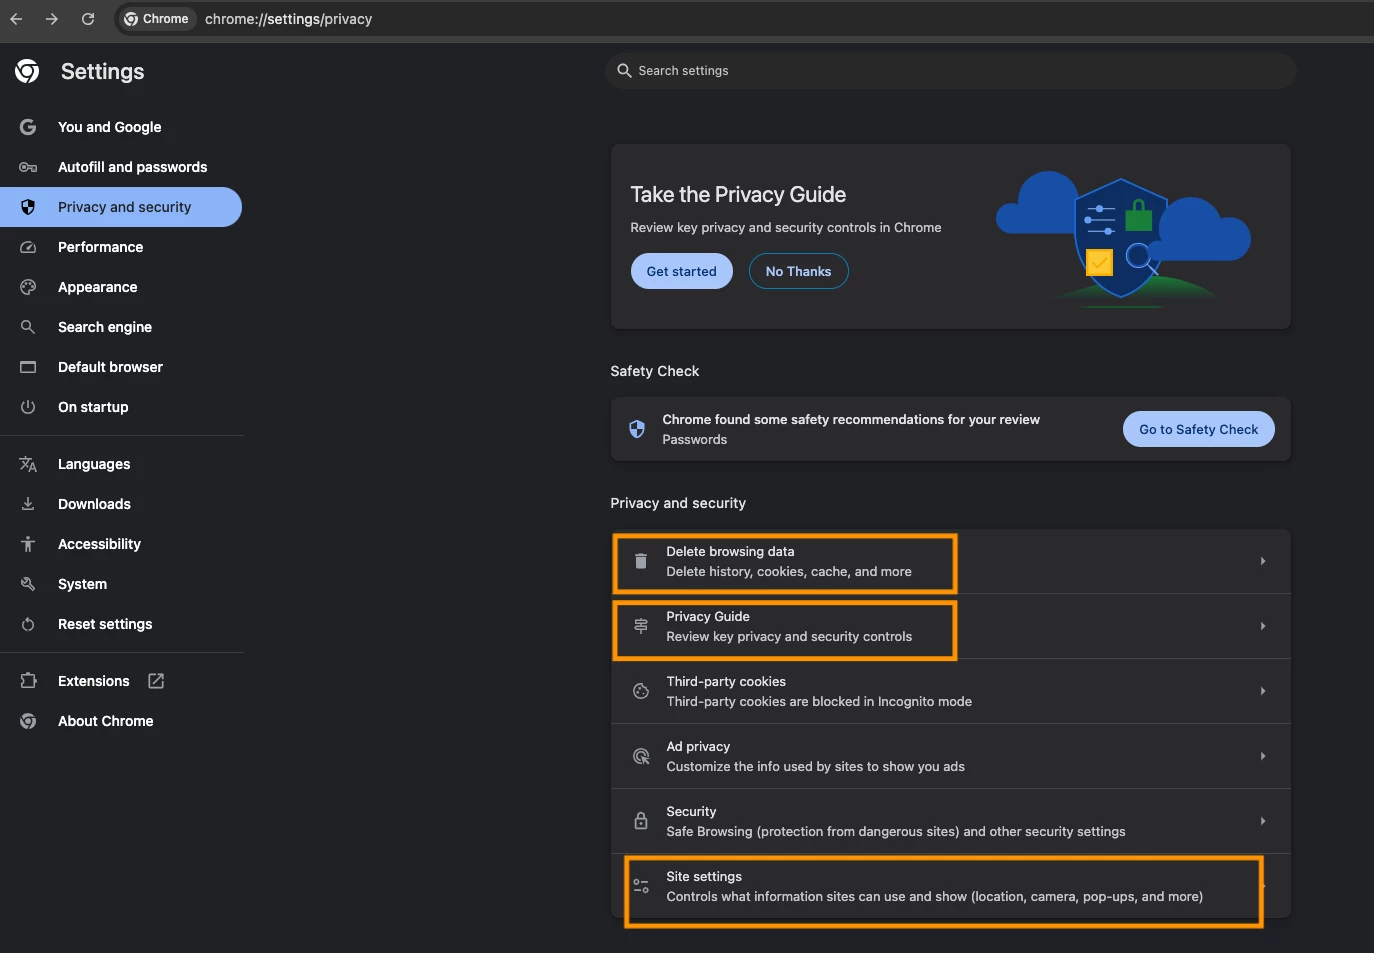The width and height of the screenshot is (1374, 953).
Task: Click the power icon for On startup
Action: (28, 407)
